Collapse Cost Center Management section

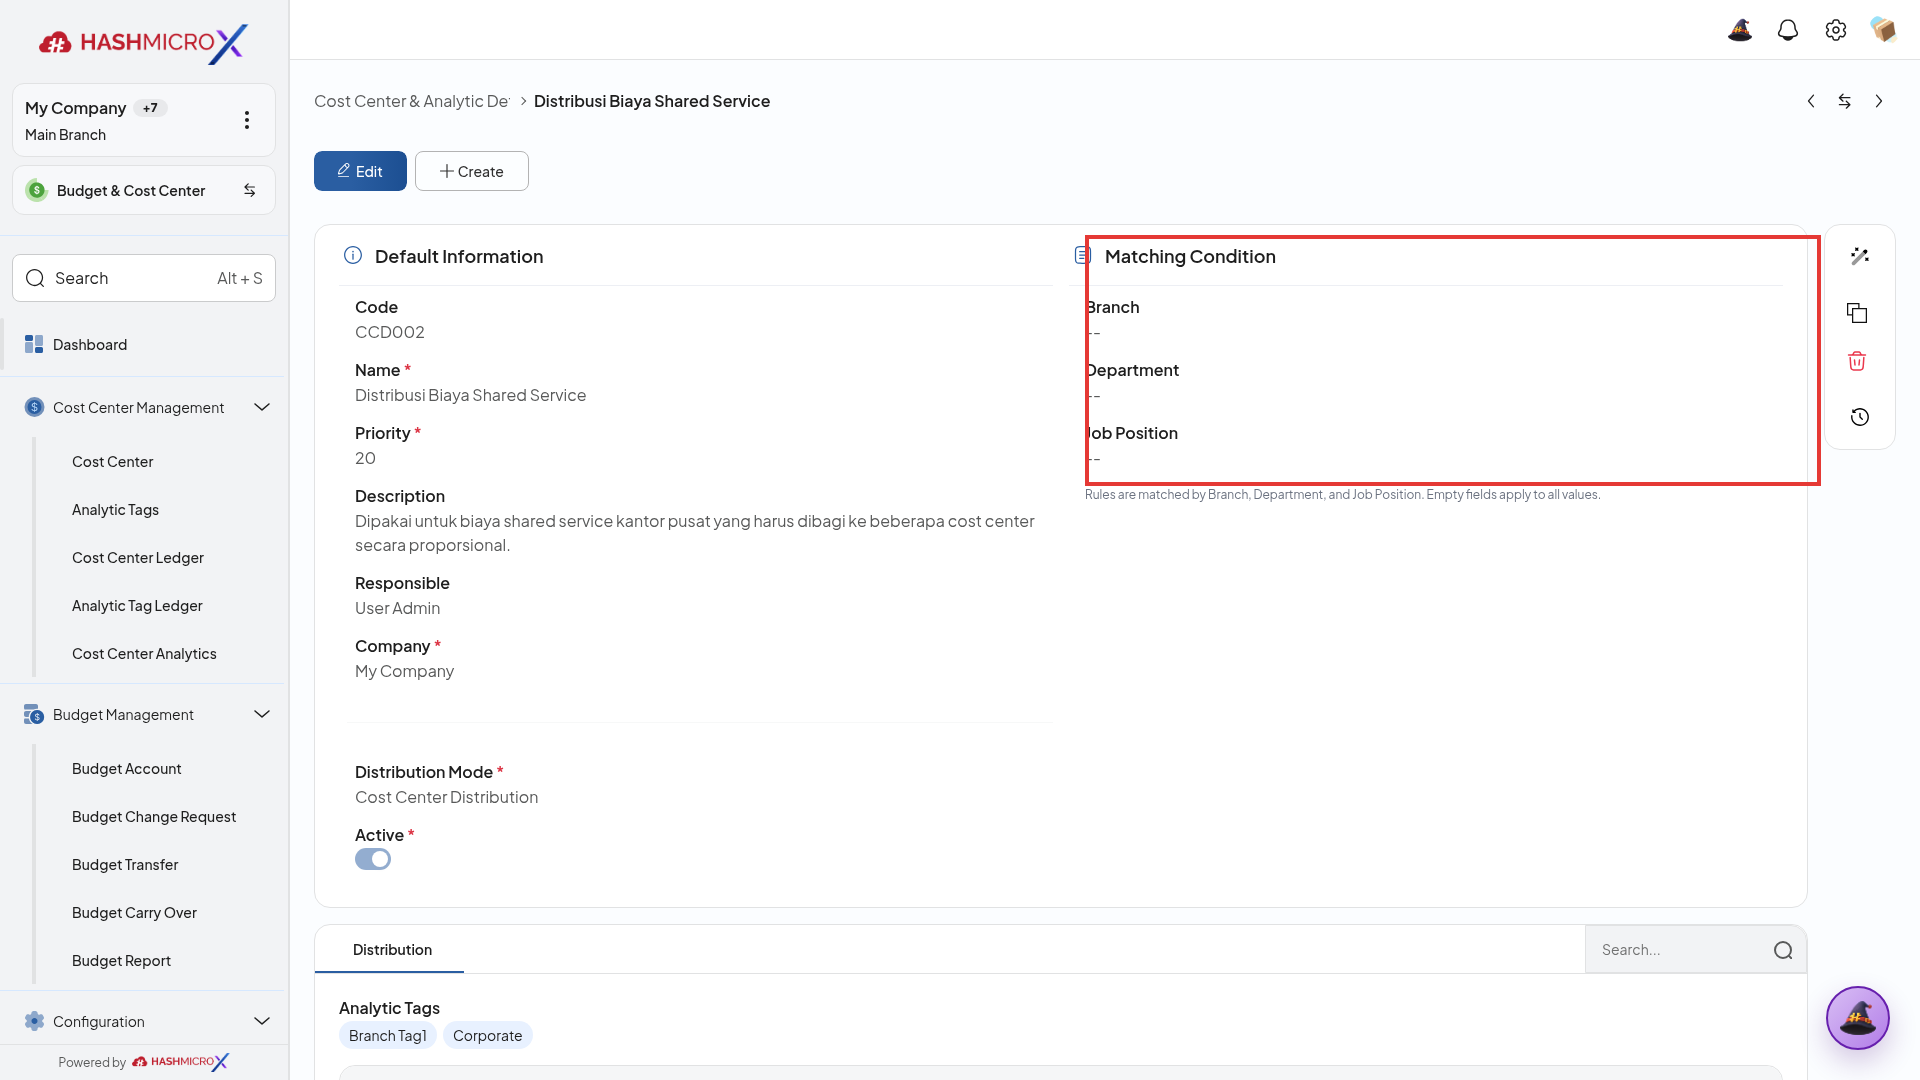coord(262,407)
